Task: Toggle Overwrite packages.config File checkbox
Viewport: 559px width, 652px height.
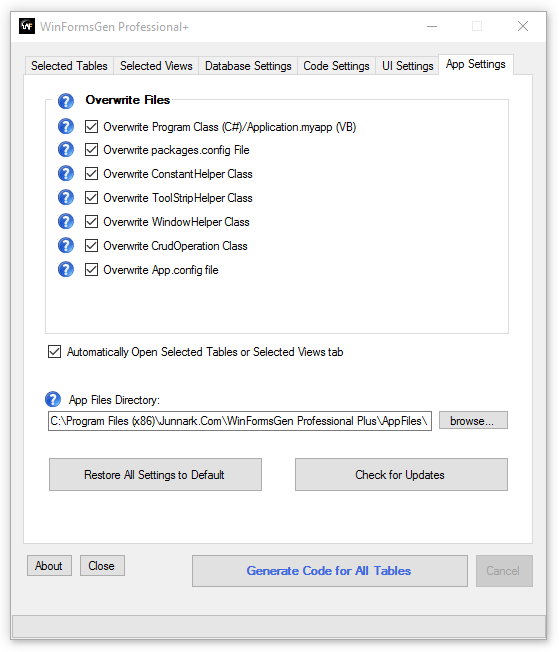Action: pyautogui.click(x=92, y=150)
